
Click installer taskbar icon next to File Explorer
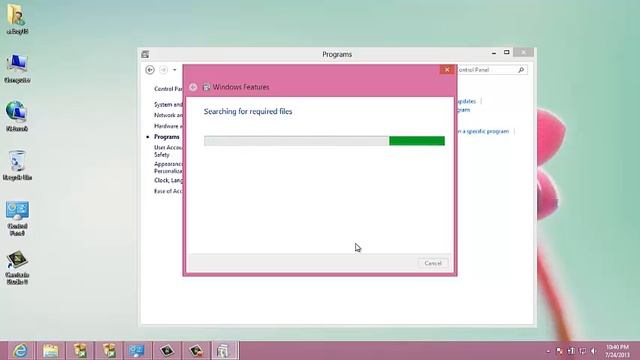tap(80, 351)
